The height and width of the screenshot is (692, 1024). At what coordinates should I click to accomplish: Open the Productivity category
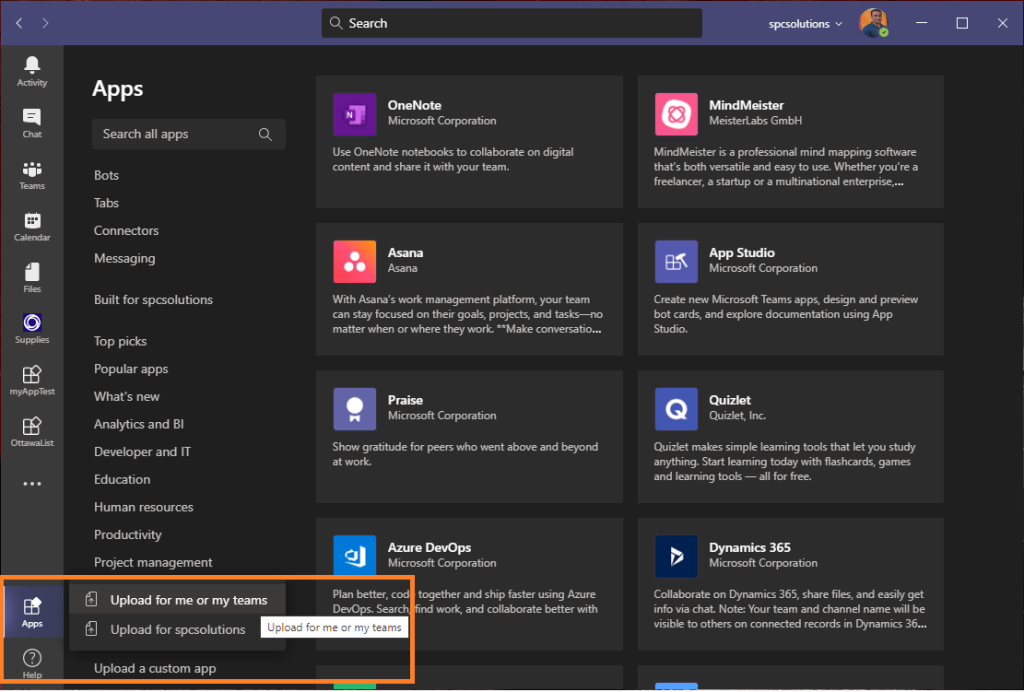click(x=127, y=535)
